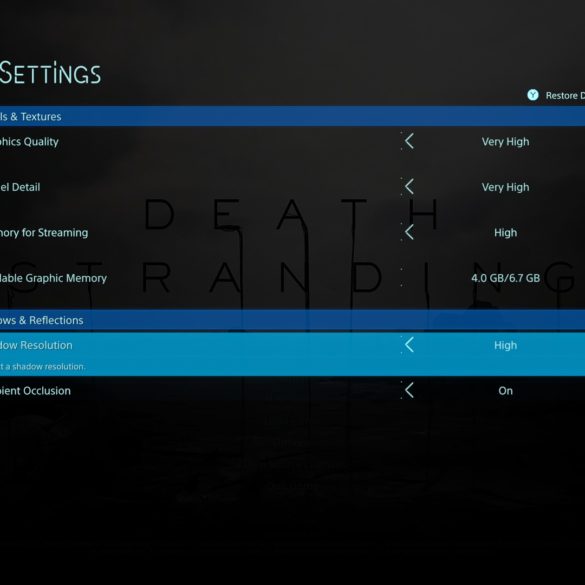Click the On value of Ambient Occlusion
This screenshot has height=585, width=585.
coord(506,391)
